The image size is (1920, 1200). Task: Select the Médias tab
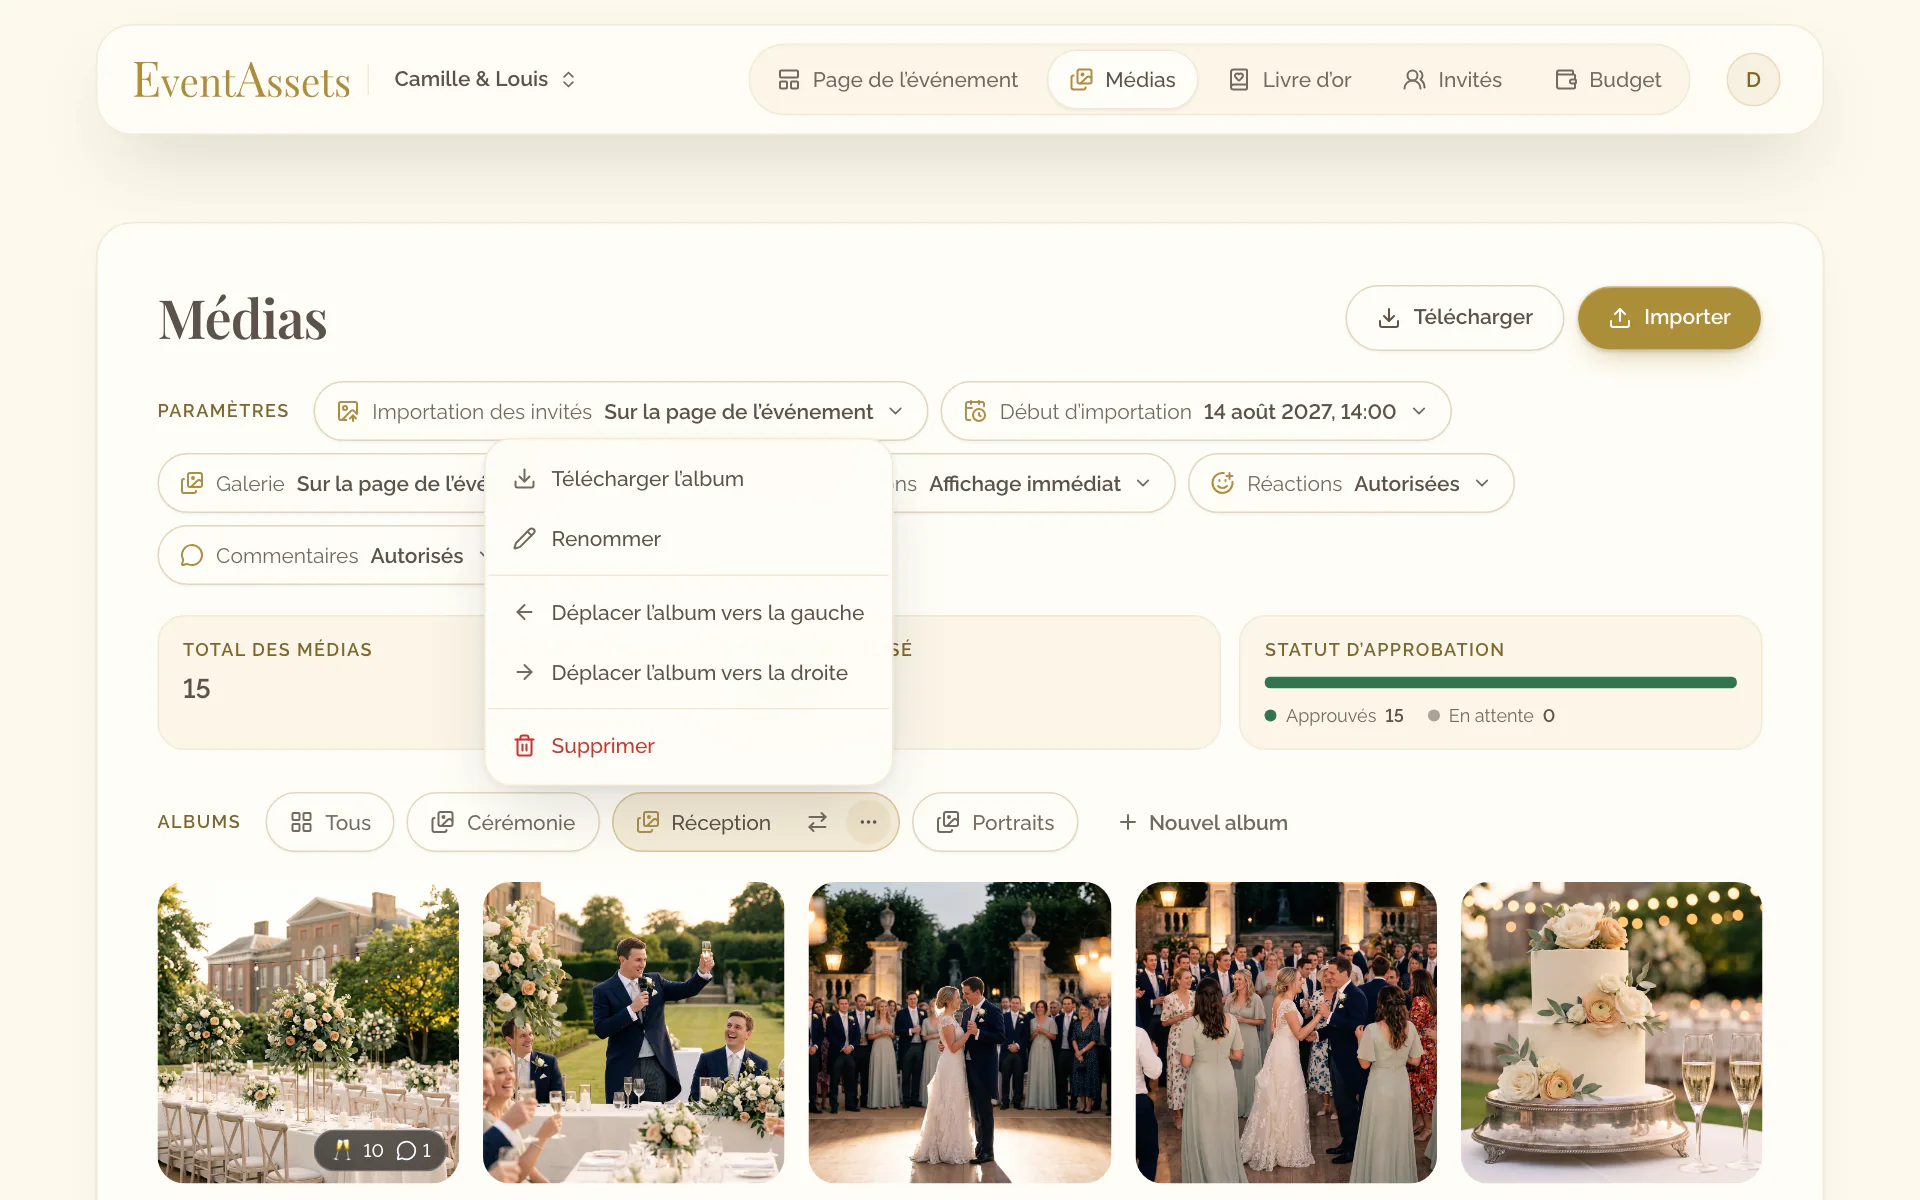pyautogui.click(x=1122, y=79)
